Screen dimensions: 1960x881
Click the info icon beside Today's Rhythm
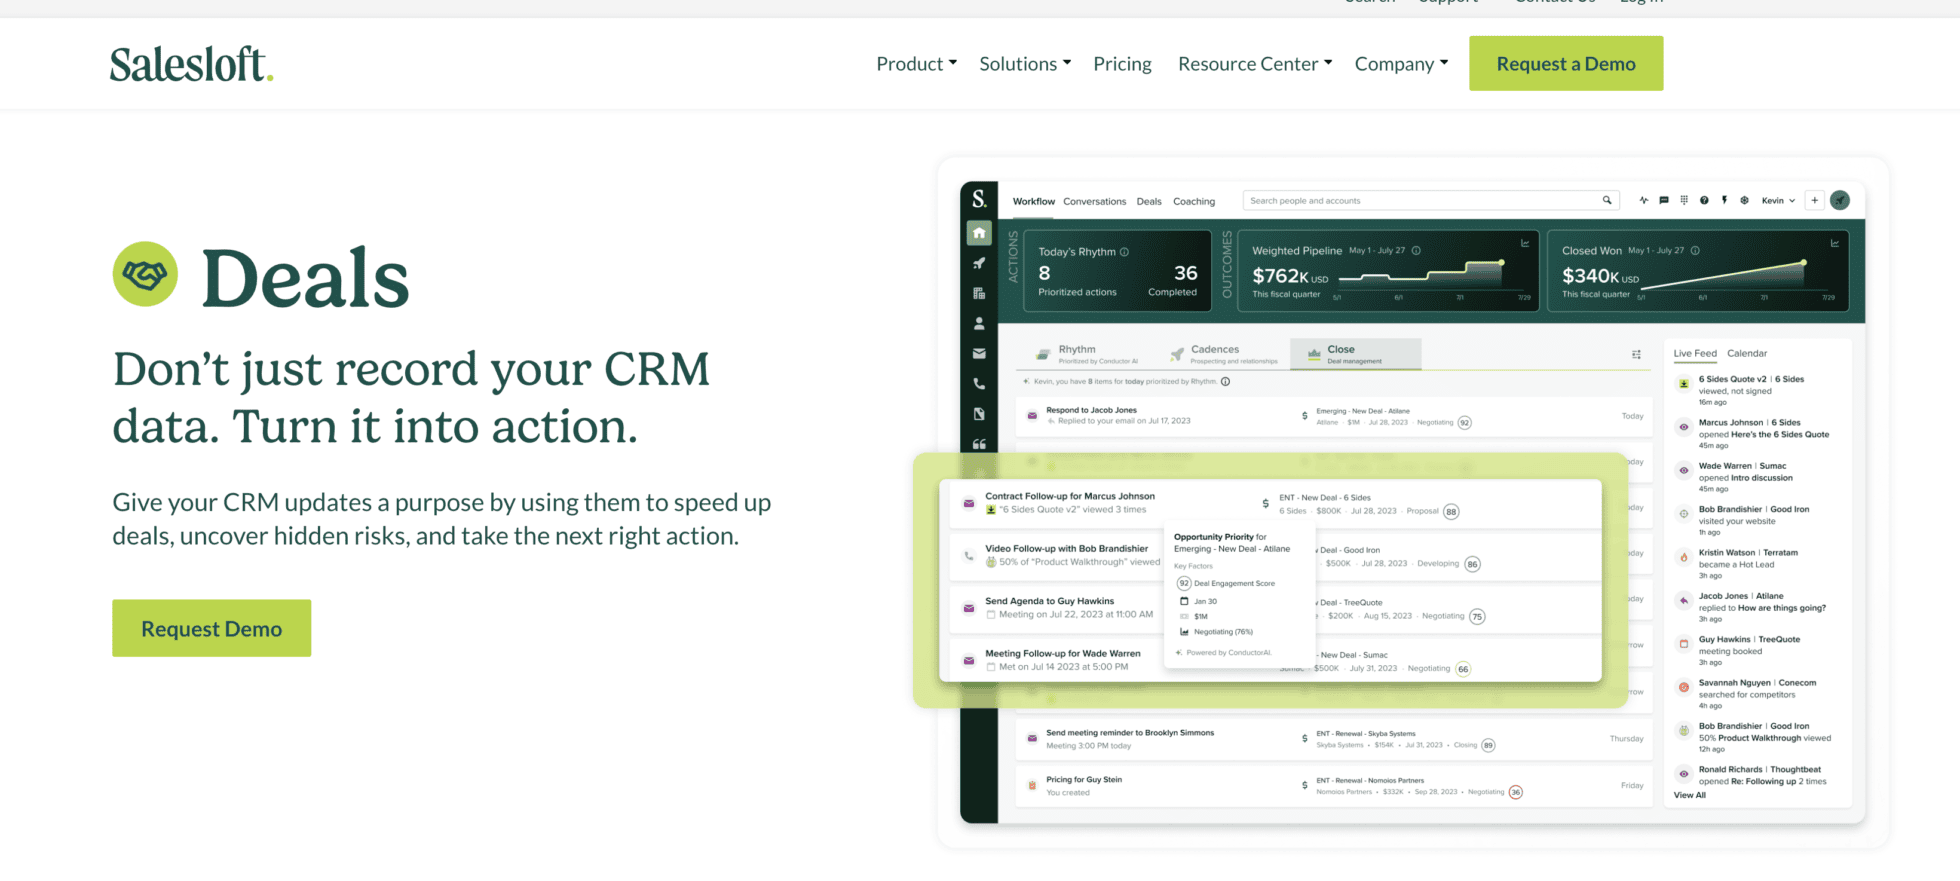[x=1124, y=252]
